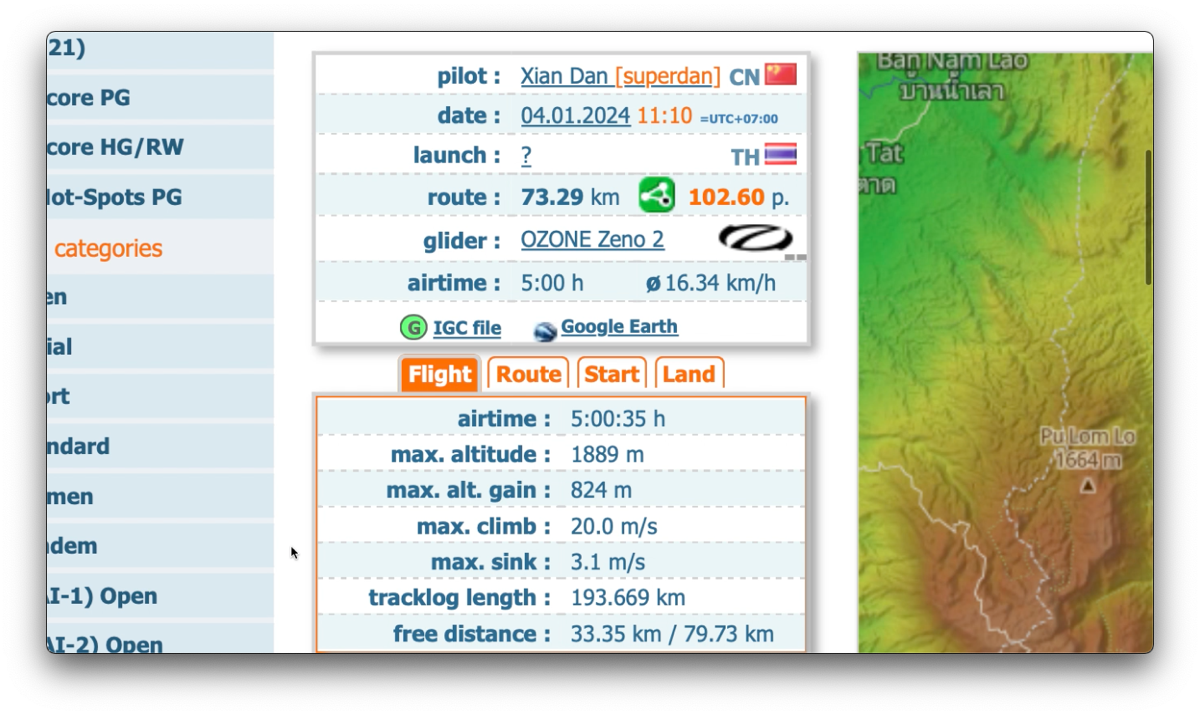Open the OZONE Zeno 2 glider link
Screen dimensions: 1200x715
pyautogui.click(x=592, y=240)
